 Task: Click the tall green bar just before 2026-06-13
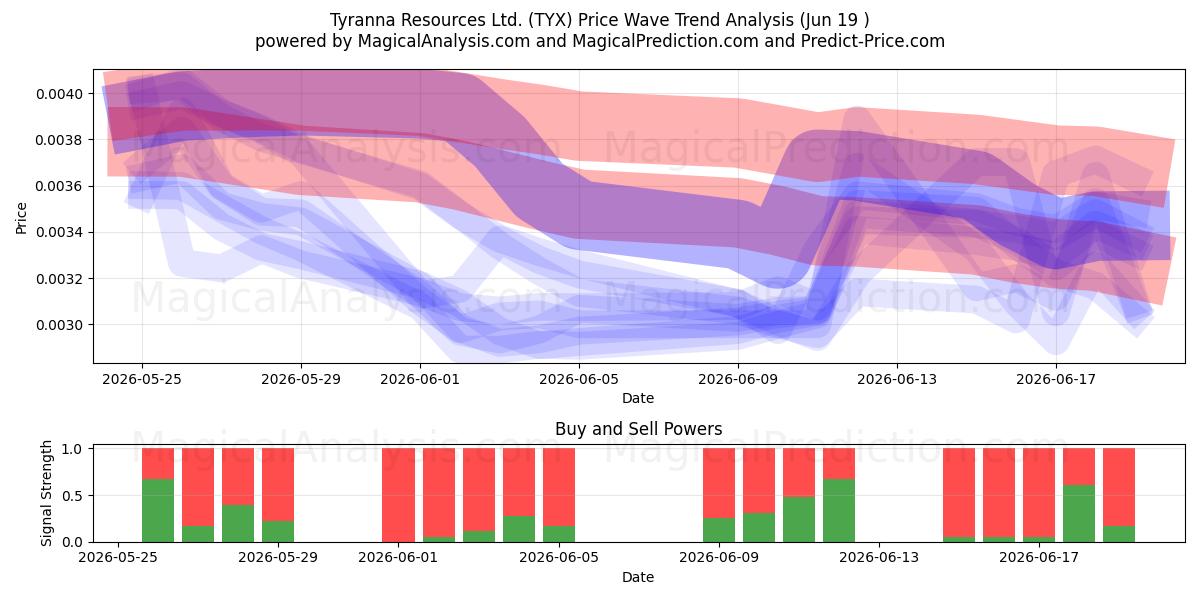pos(838,510)
